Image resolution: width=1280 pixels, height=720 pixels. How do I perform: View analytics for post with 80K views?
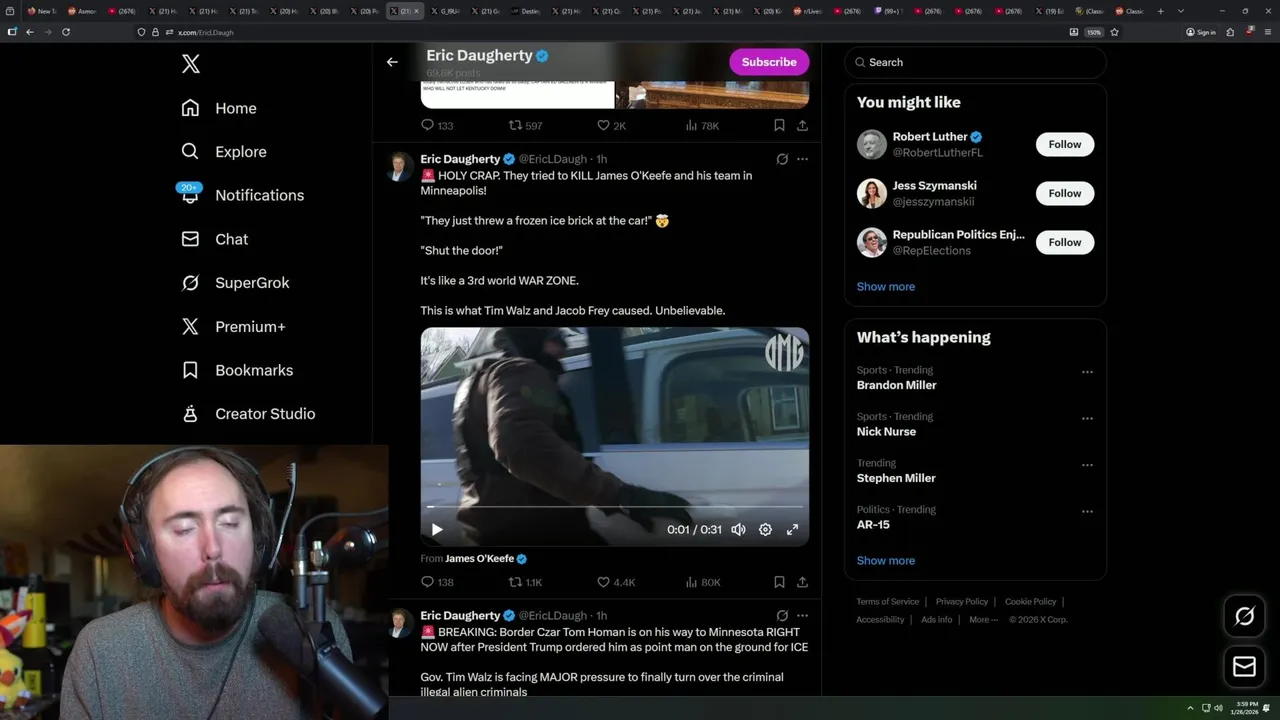coord(702,582)
